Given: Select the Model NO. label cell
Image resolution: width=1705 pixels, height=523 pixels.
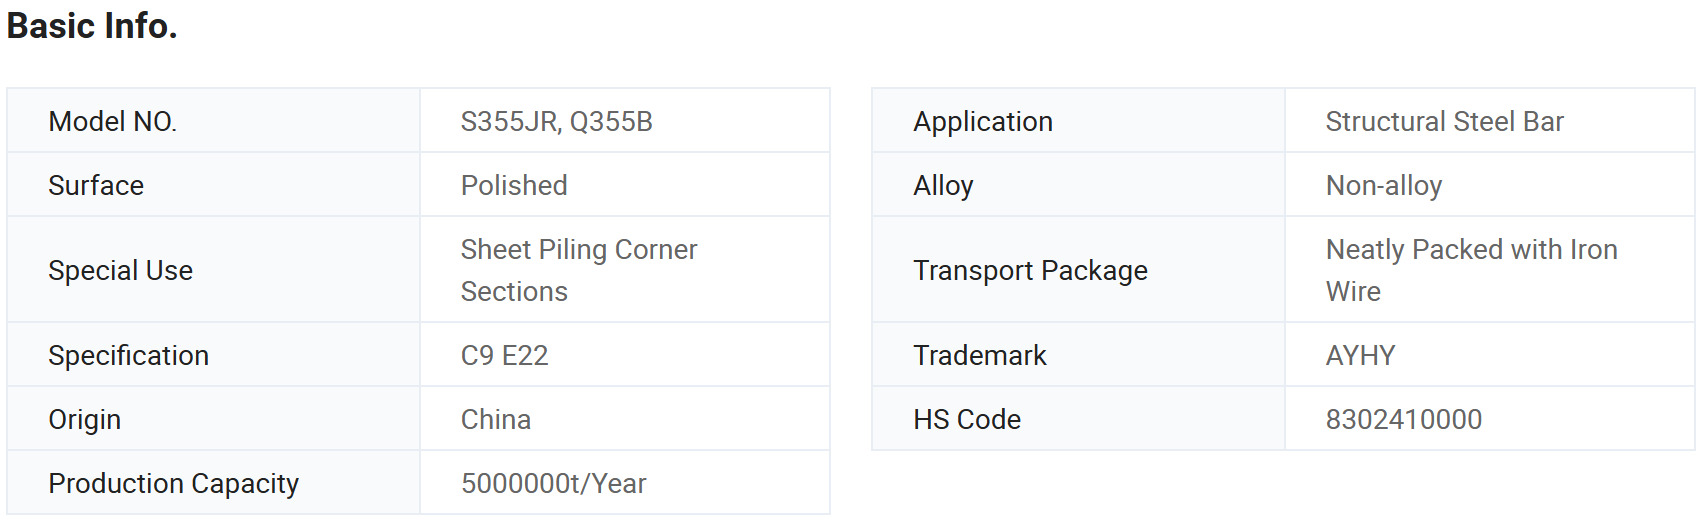Looking at the screenshot, I should pos(213,121).
